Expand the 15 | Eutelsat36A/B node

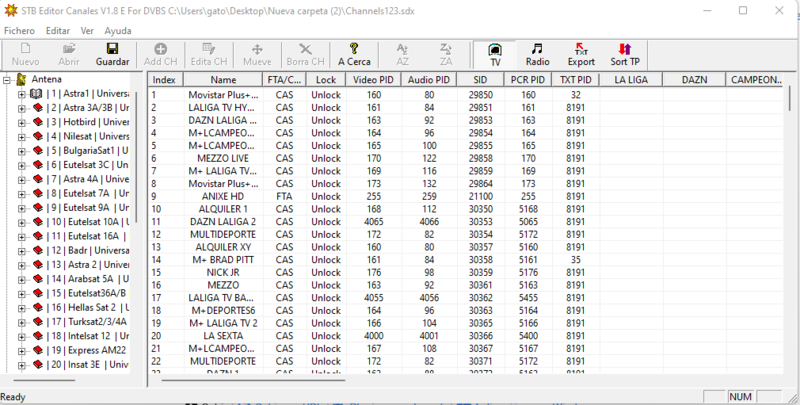[x=21, y=294]
